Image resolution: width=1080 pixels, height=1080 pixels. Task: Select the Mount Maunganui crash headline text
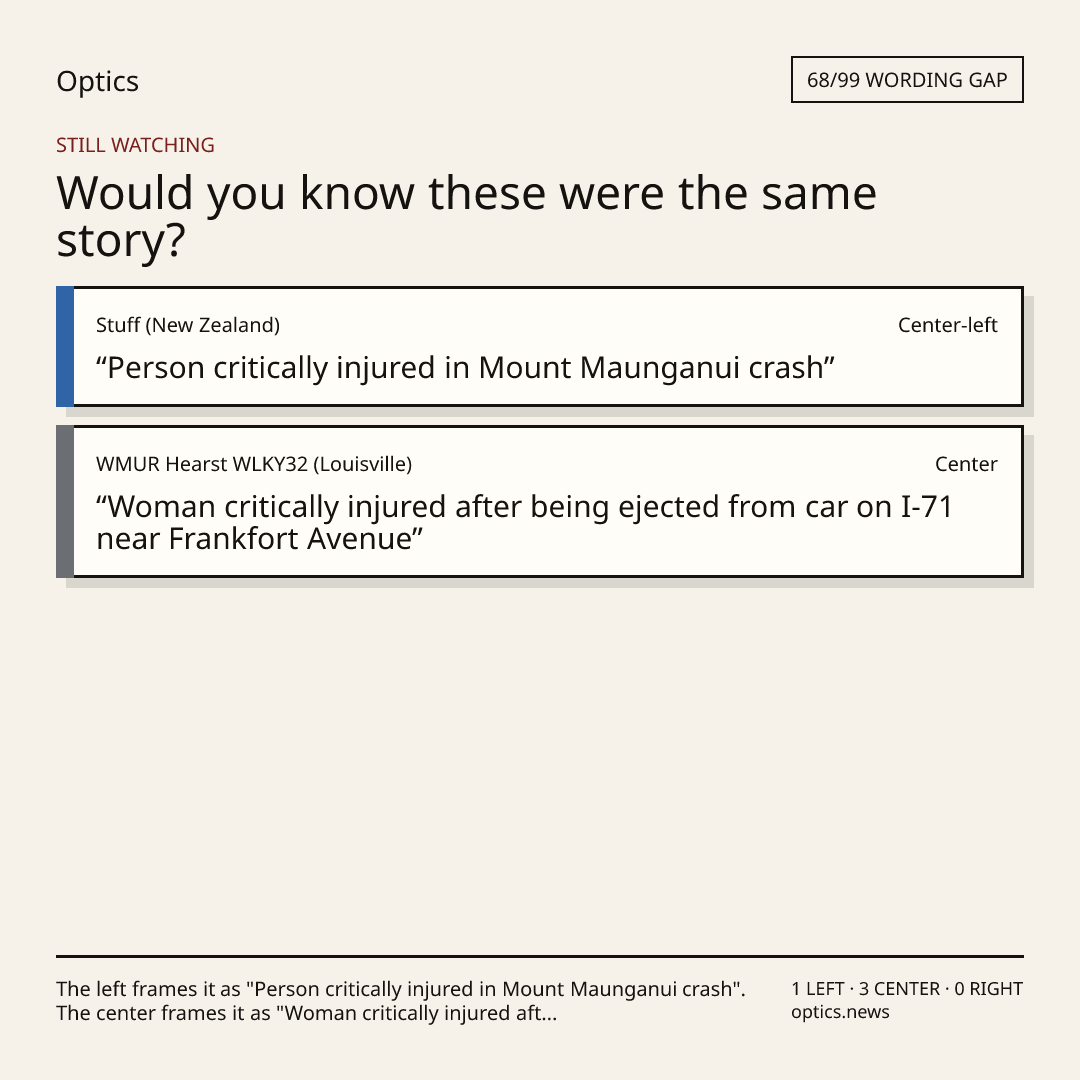tap(465, 368)
